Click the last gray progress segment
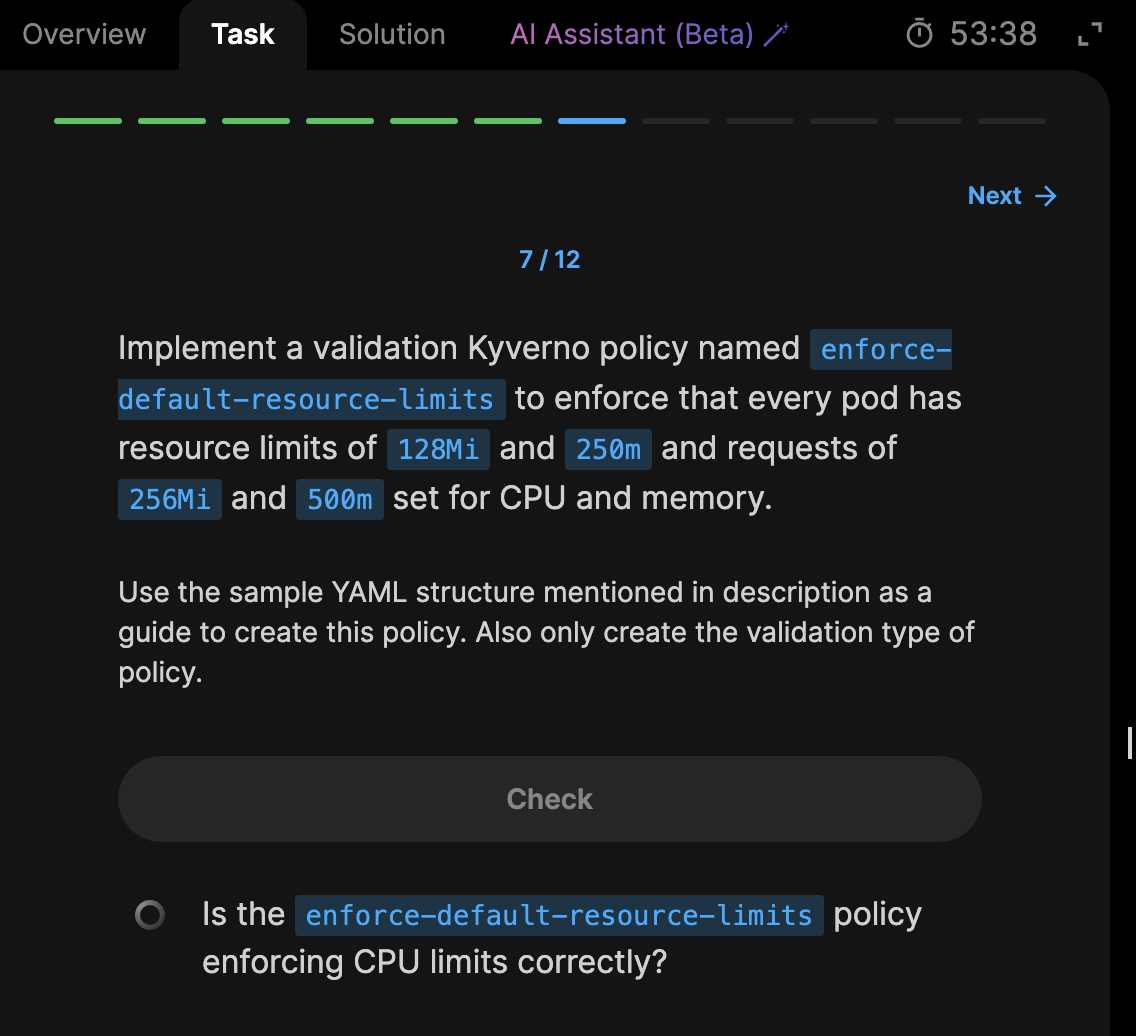This screenshot has height=1036, width=1136. tap(1012, 121)
